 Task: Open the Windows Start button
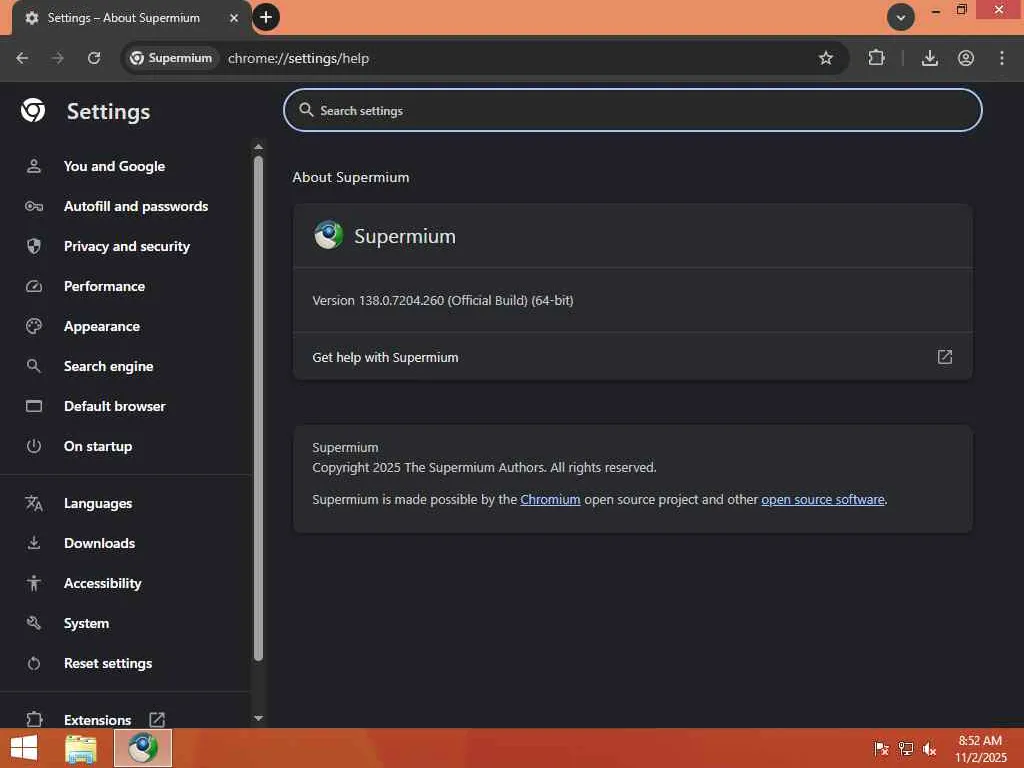tap(24, 748)
